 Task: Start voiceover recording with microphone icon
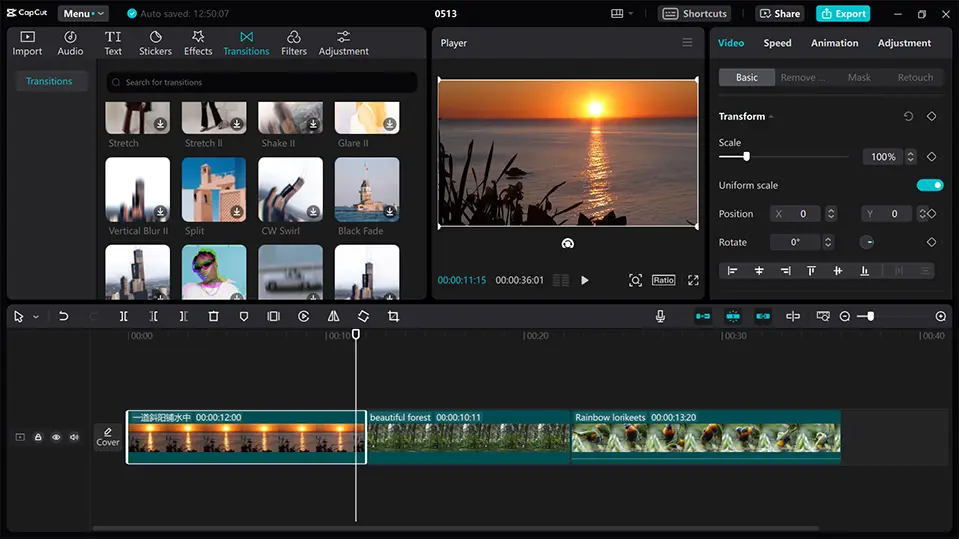tap(660, 316)
